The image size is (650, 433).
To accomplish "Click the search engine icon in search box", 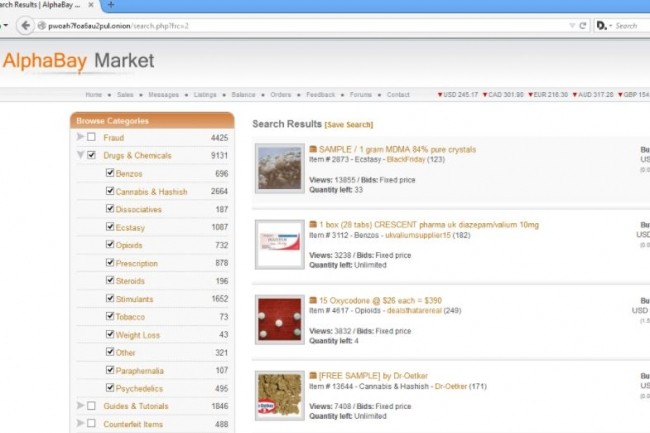I will 601,26.
